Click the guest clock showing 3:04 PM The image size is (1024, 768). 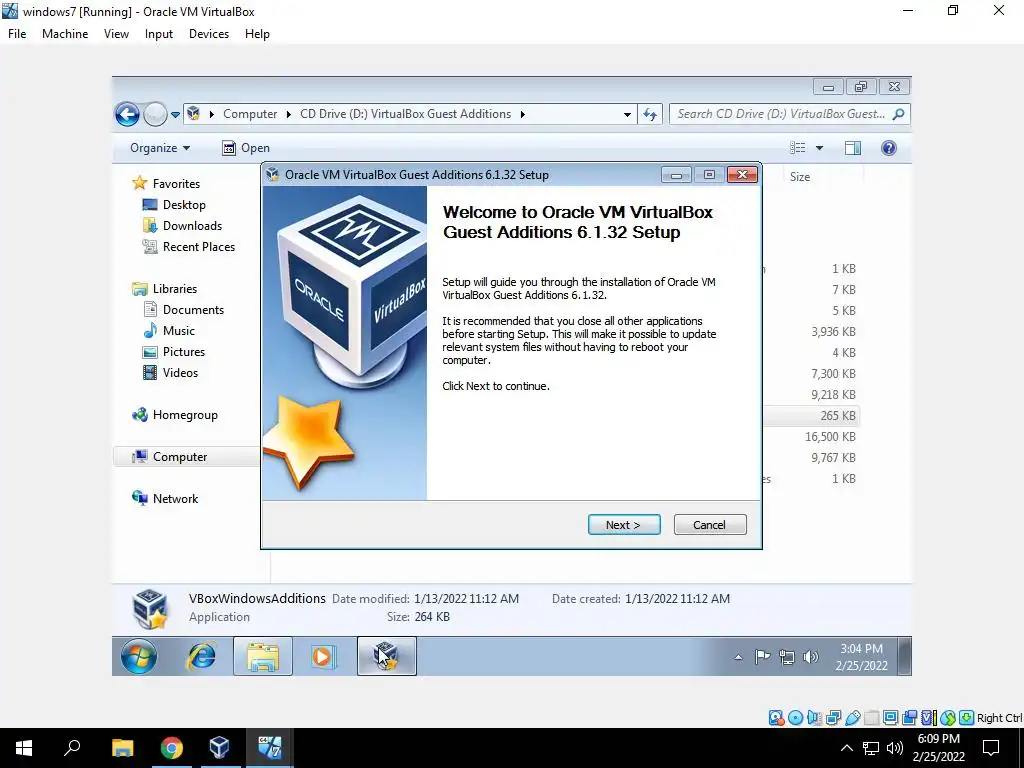[x=861, y=657]
